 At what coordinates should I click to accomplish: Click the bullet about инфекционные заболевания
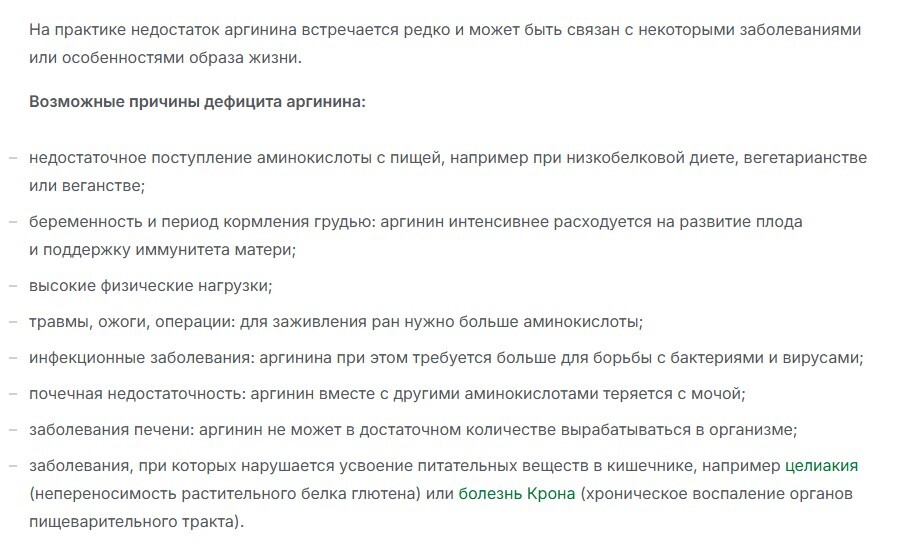pyautogui.click(x=446, y=358)
